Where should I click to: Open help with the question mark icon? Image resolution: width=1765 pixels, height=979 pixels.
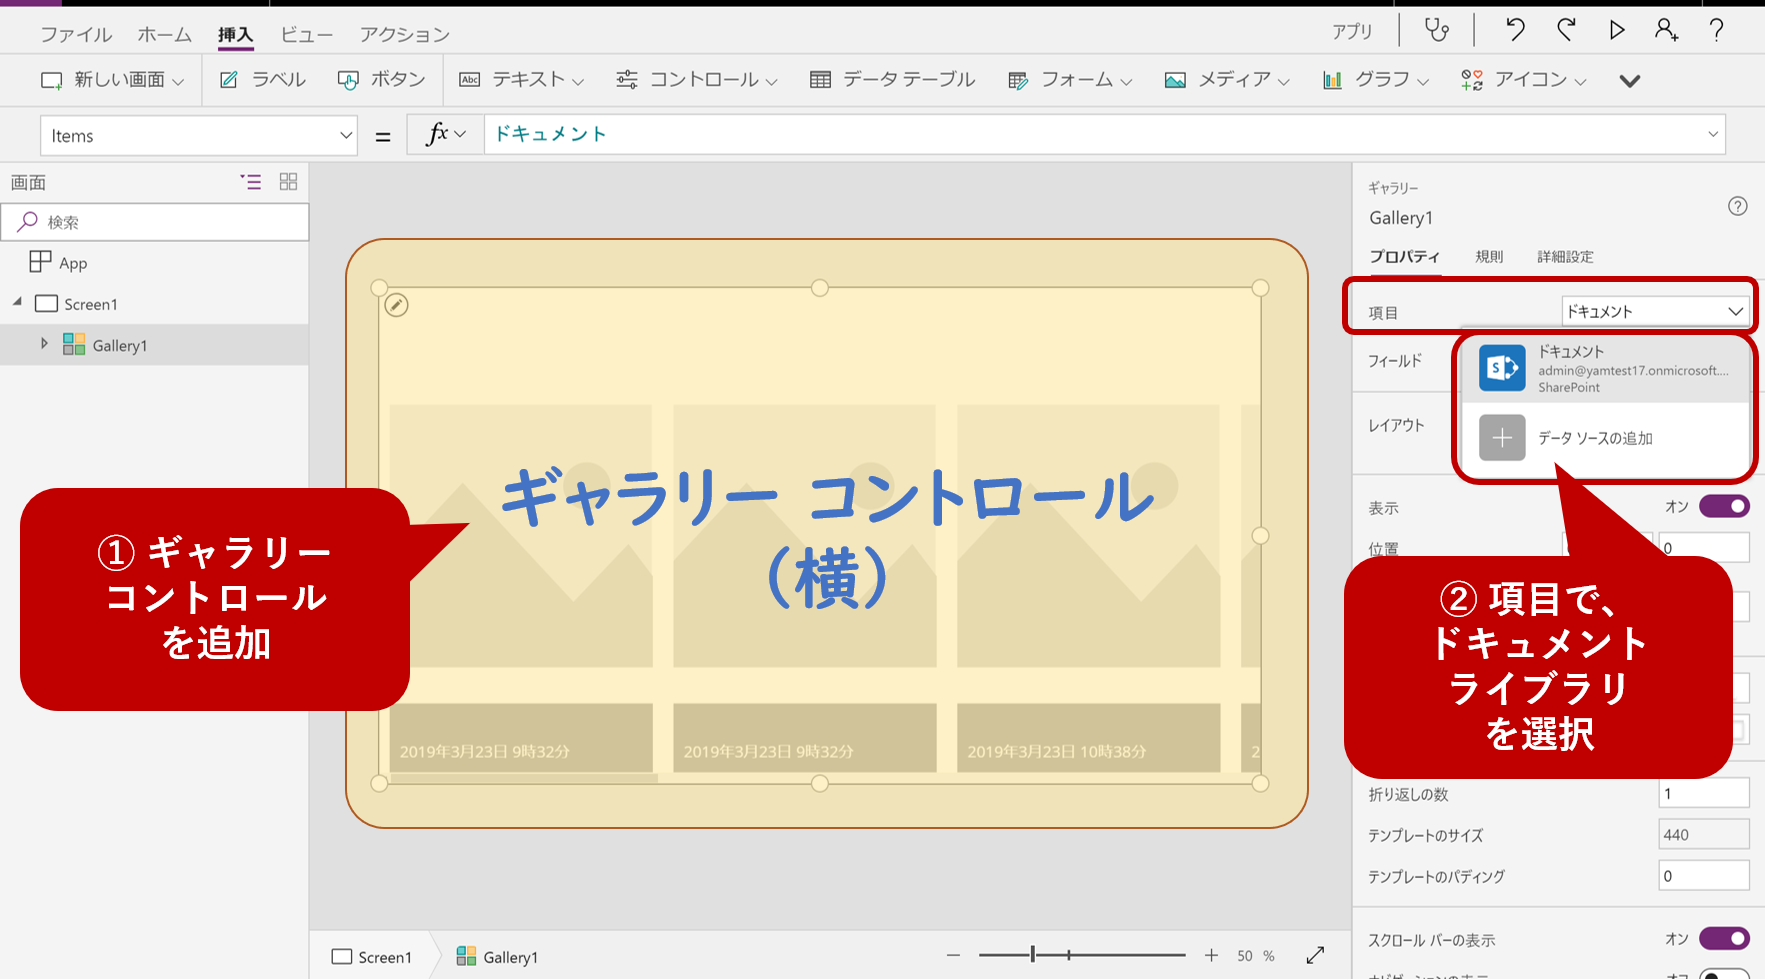click(1716, 30)
